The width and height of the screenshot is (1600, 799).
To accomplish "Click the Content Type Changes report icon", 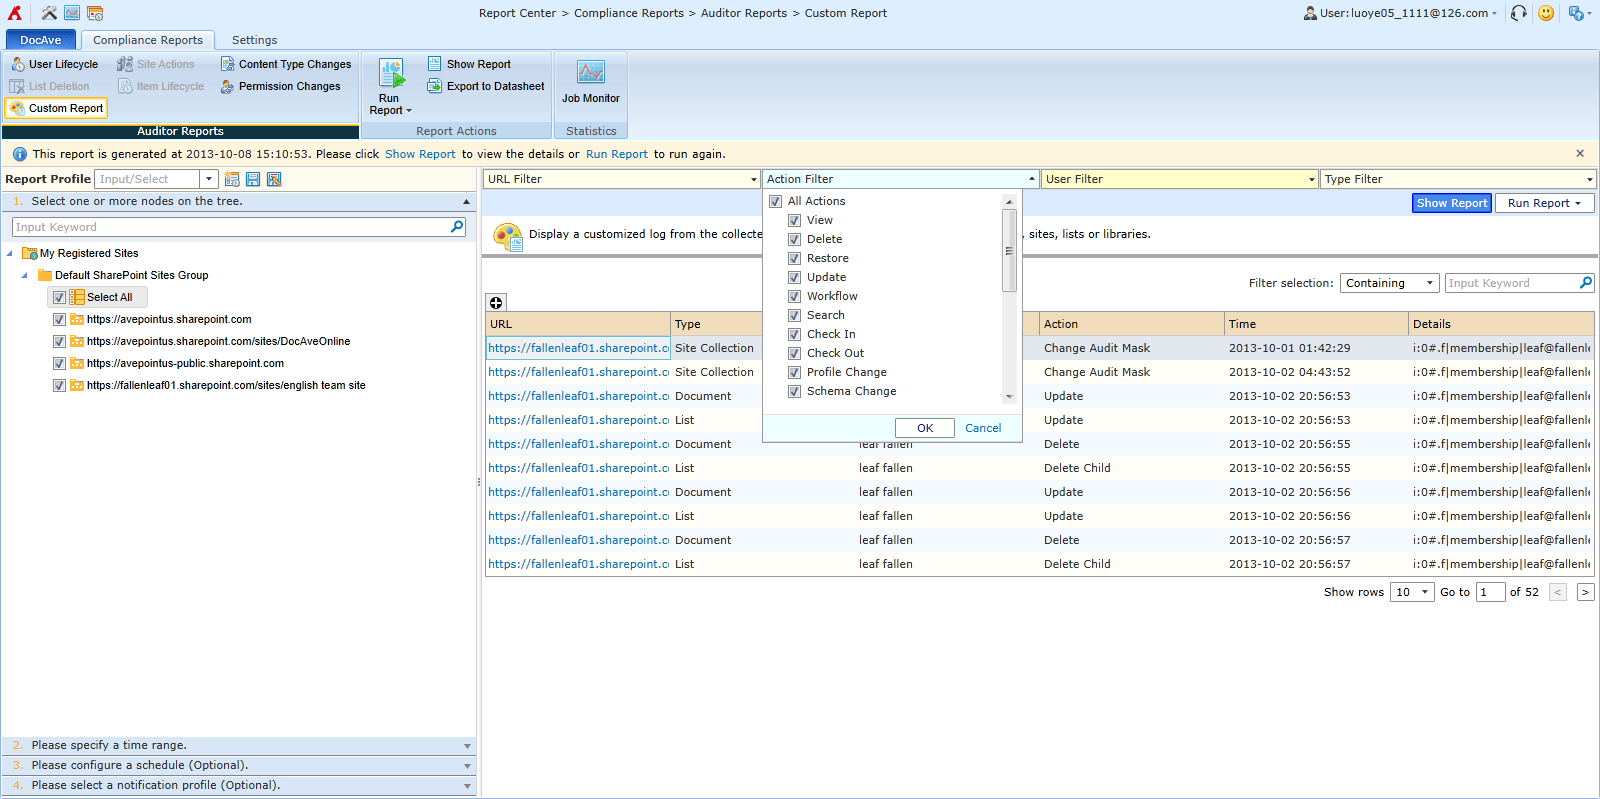I will click(x=228, y=64).
